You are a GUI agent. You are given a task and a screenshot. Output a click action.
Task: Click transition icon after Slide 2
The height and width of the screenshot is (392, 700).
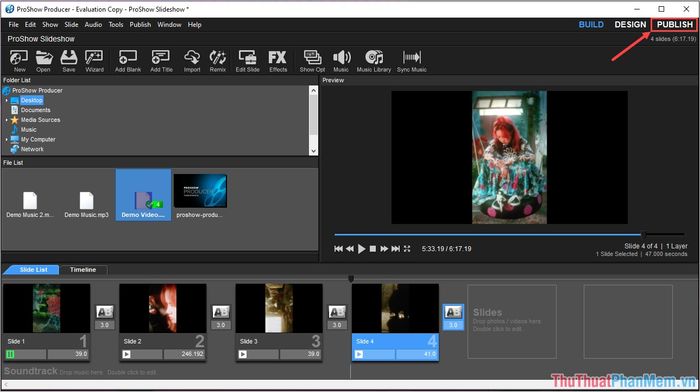pos(221,312)
